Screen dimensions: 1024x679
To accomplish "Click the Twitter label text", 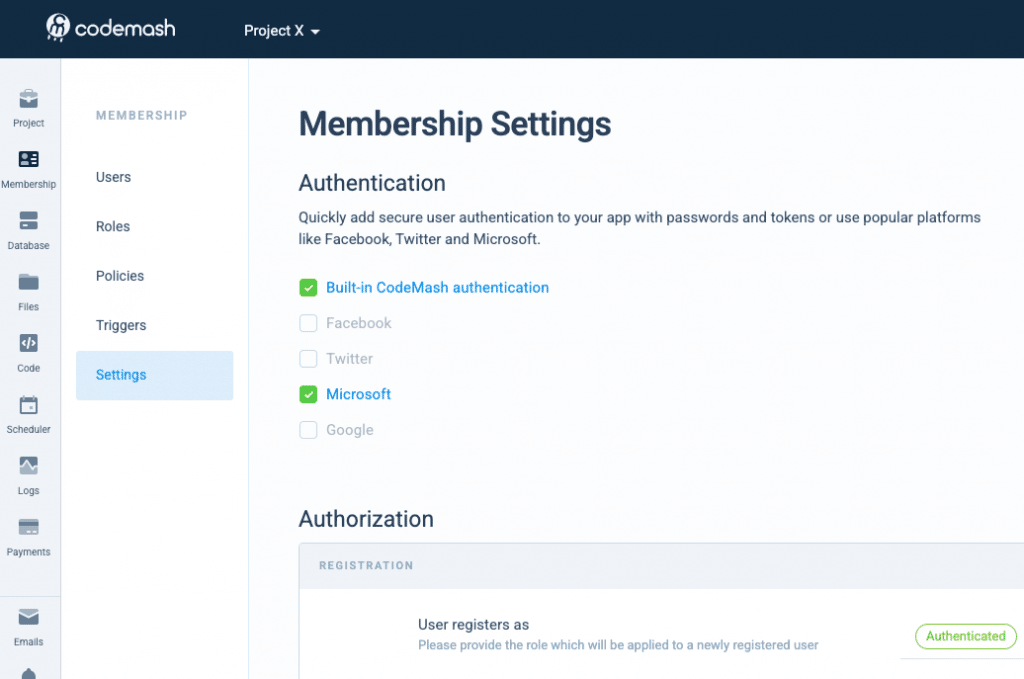I will click(349, 359).
